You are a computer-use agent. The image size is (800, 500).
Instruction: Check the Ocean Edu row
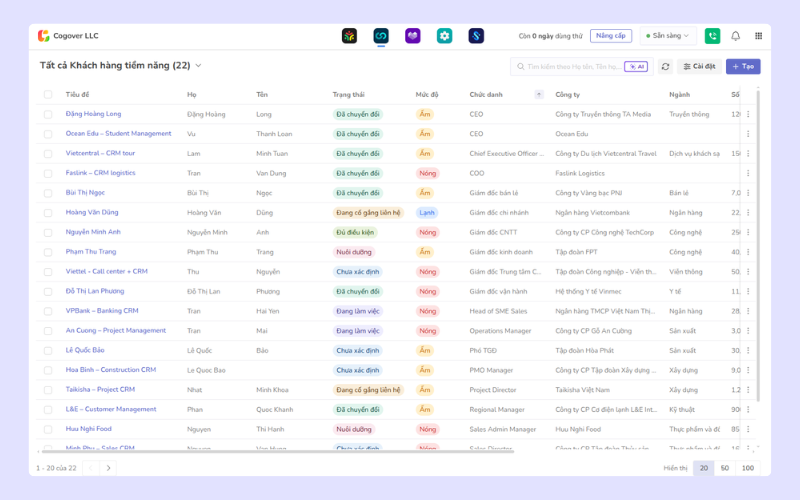(x=48, y=134)
